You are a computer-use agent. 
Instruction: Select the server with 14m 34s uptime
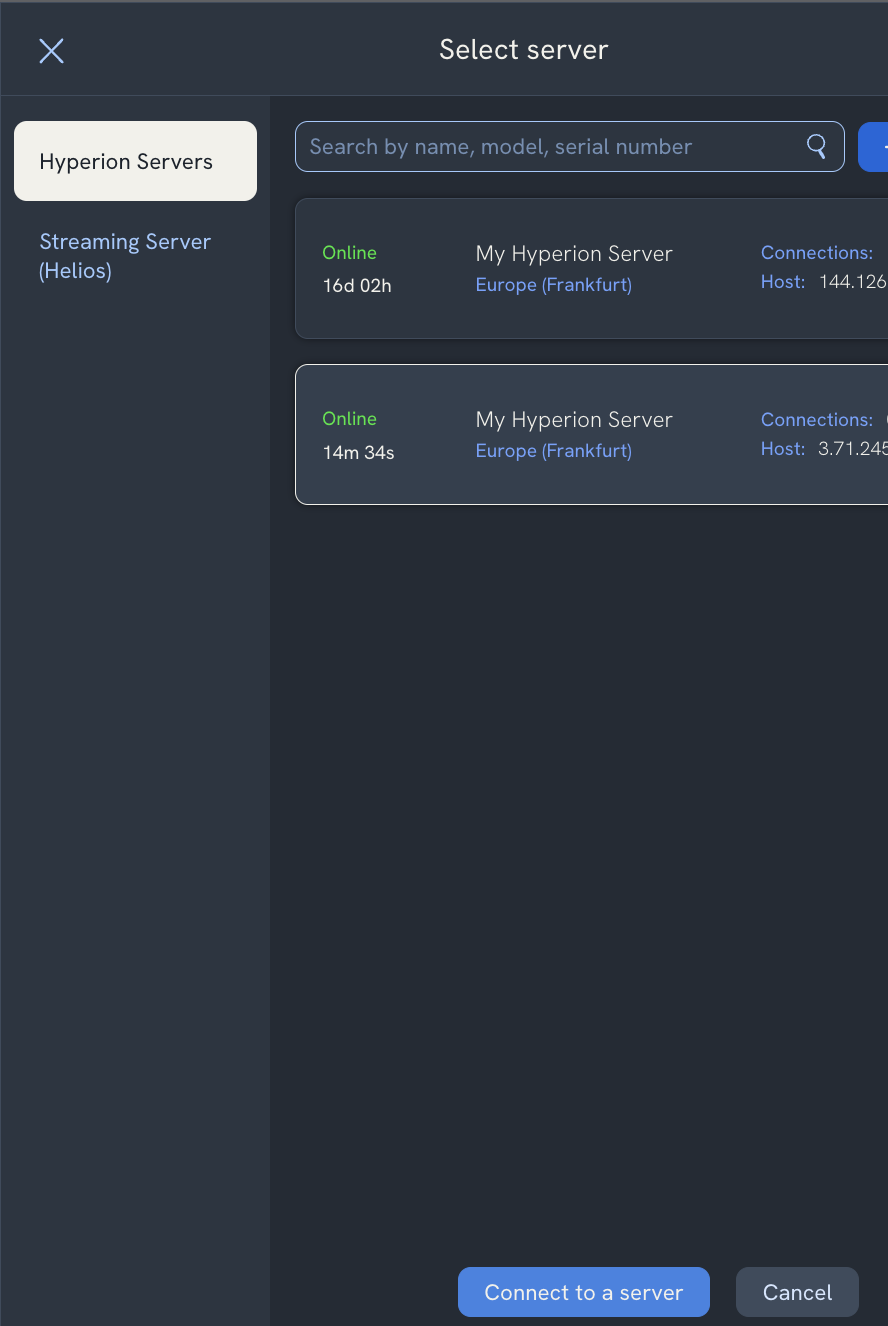(358, 453)
